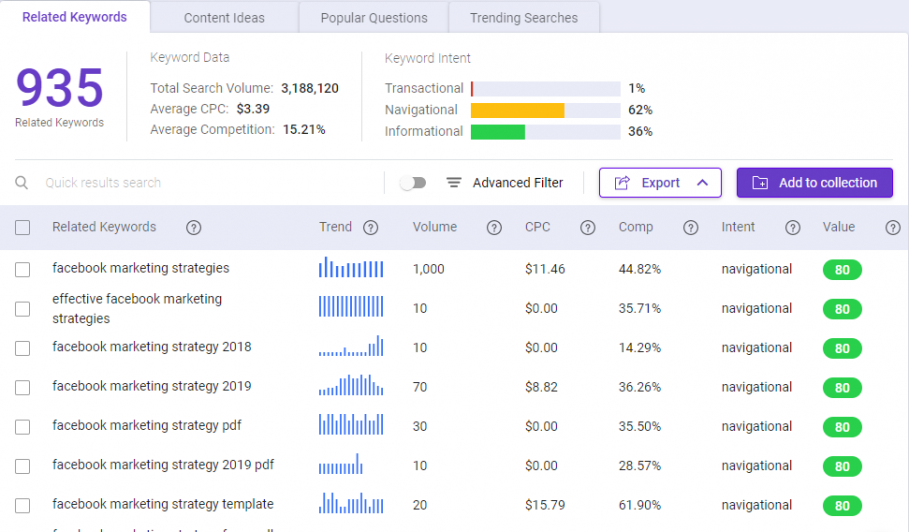This screenshot has width=909, height=532.
Task: Open help icon next to Trend column
Action: (x=370, y=228)
